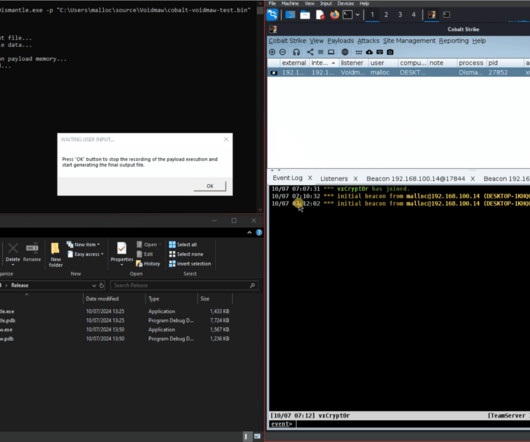Click Select all in File Explorer

coord(183,245)
